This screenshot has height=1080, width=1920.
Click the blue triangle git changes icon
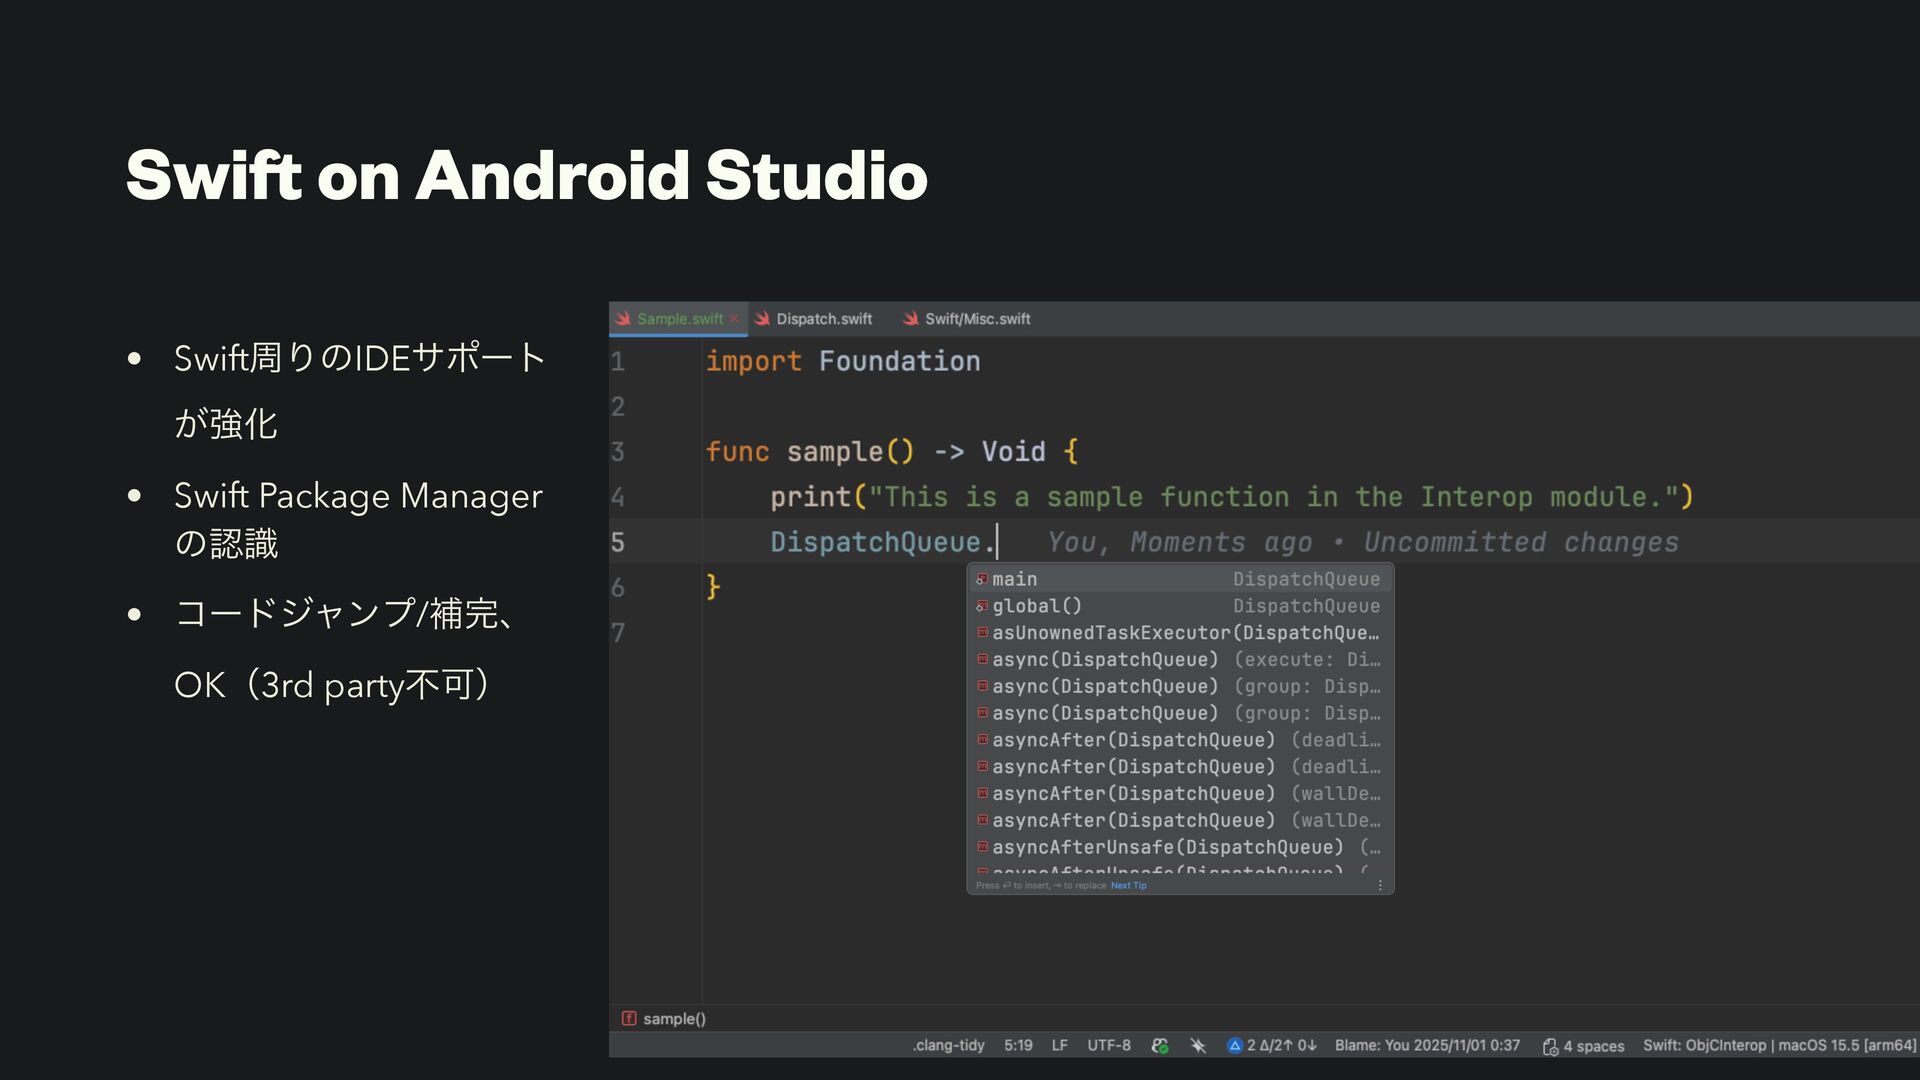click(1235, 1046)
